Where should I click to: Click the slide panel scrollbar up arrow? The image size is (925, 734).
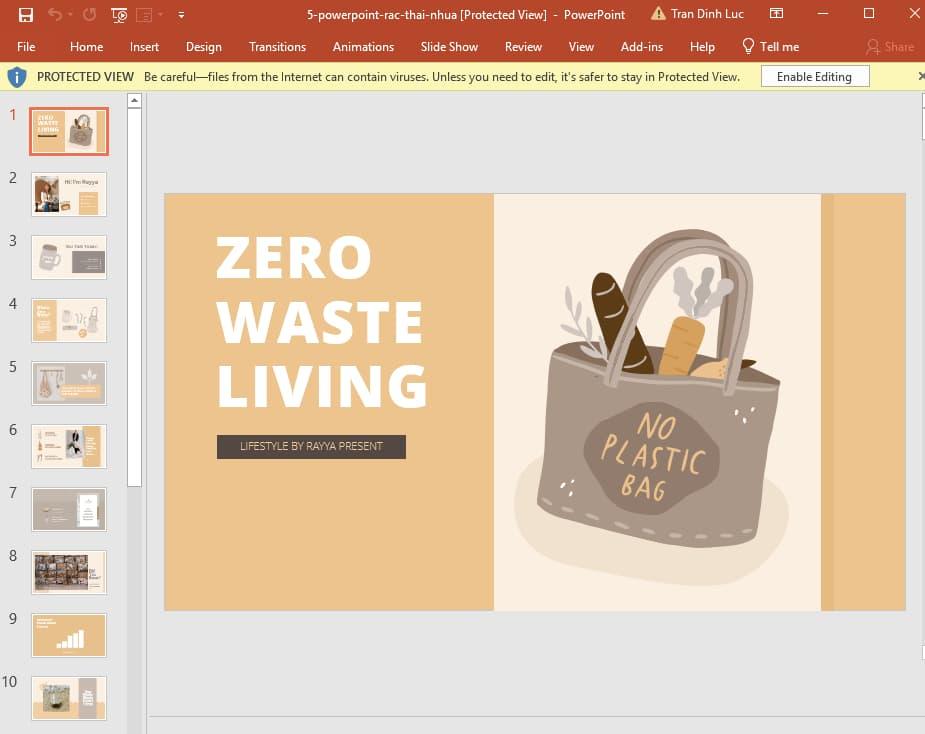[134, 99]
